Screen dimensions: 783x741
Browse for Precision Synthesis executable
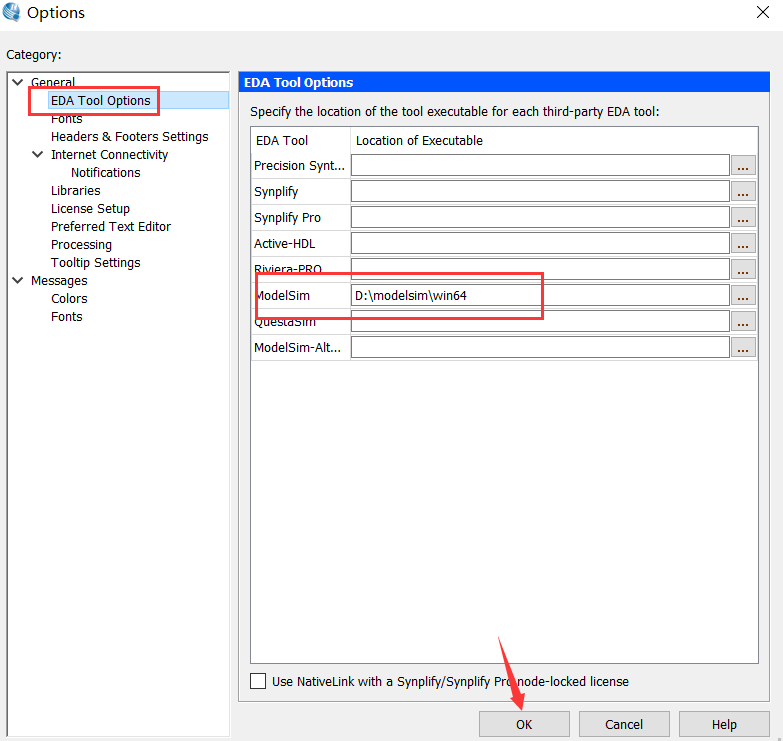coord(743,165)
